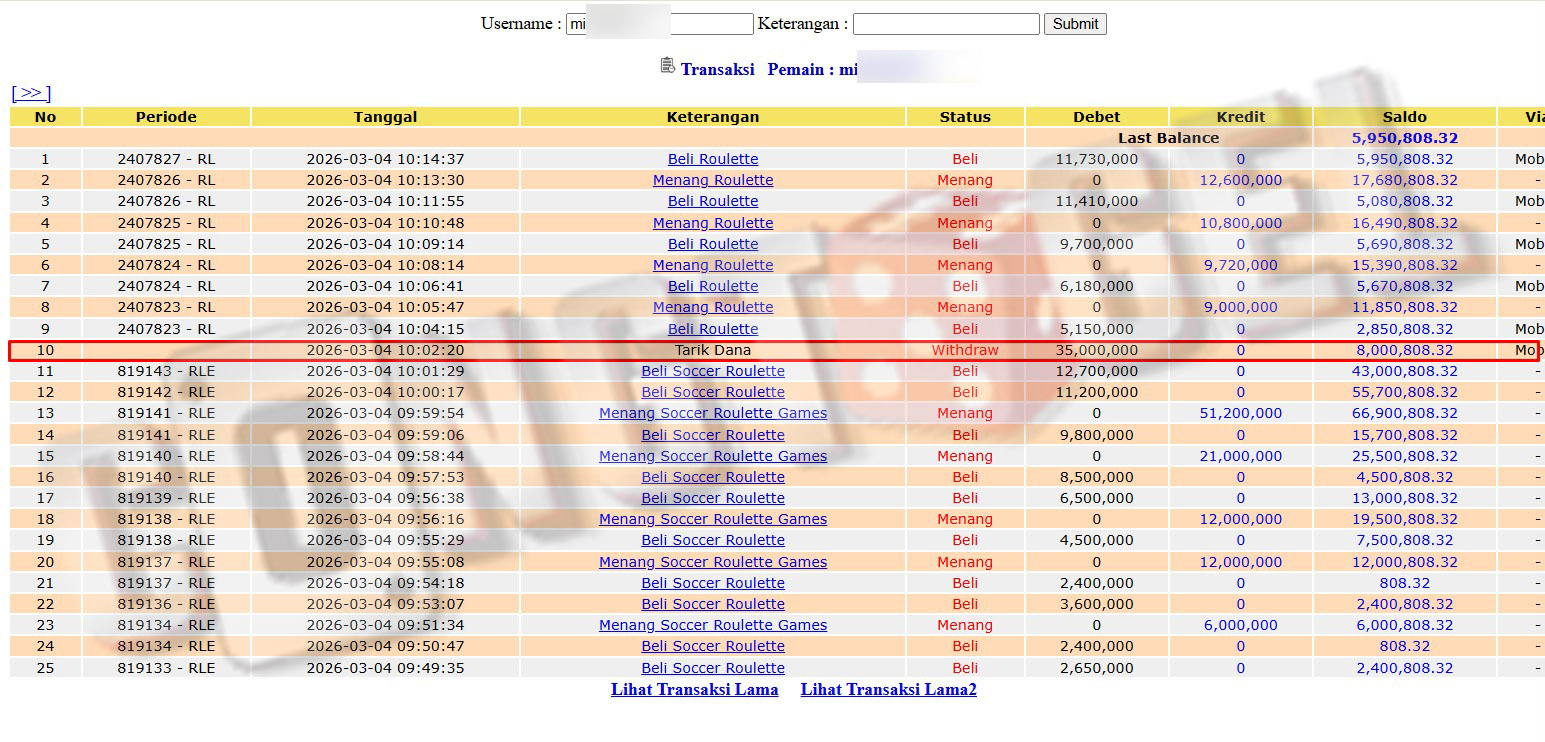Screen dimensions: 1545x742
Task: Open Menang Roulette link in row 2
Action: (x=713, y=180)
